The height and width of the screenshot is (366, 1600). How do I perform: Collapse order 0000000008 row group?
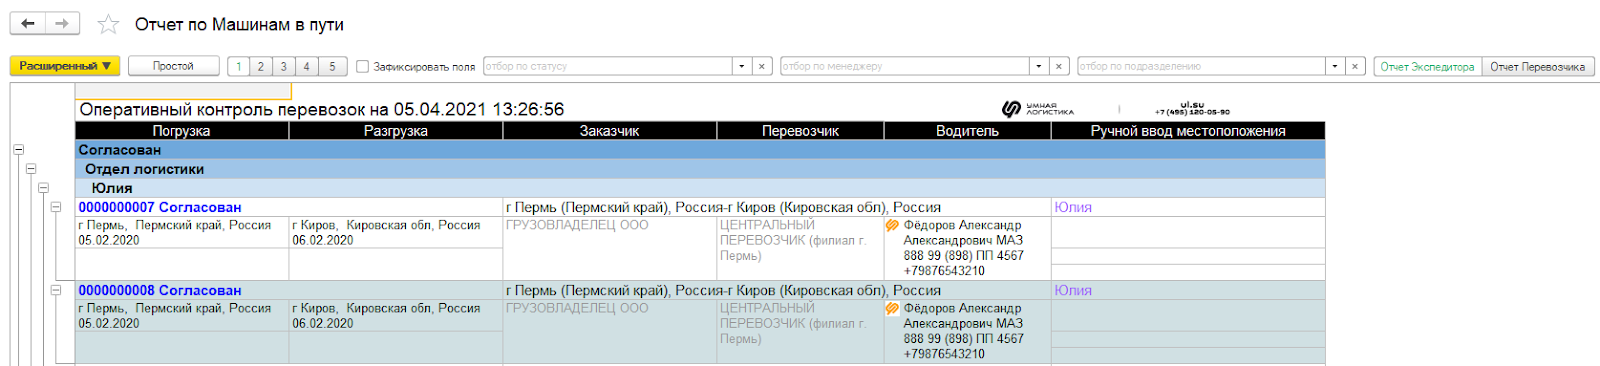click(x=56, y=290)
